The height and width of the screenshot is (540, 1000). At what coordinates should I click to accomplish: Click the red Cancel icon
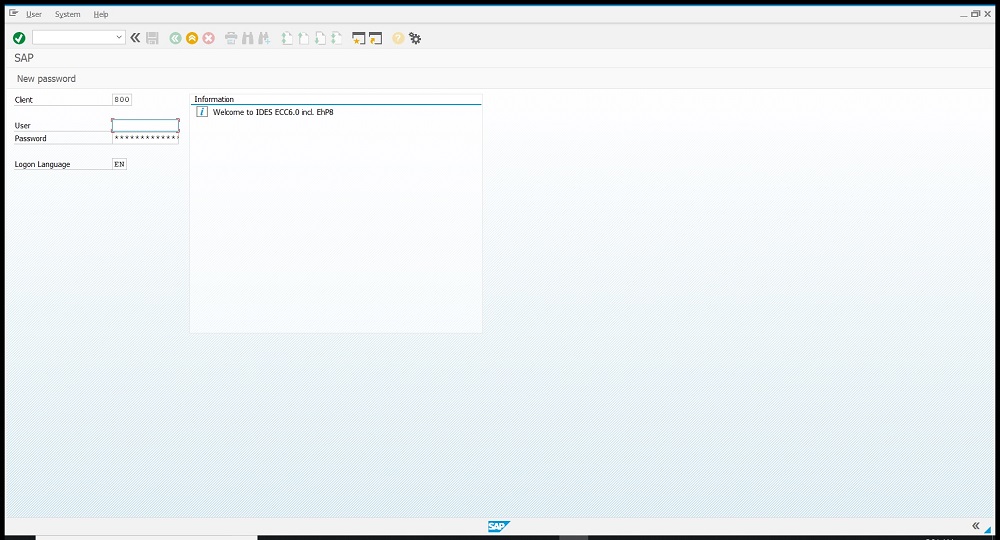[209, 38]
